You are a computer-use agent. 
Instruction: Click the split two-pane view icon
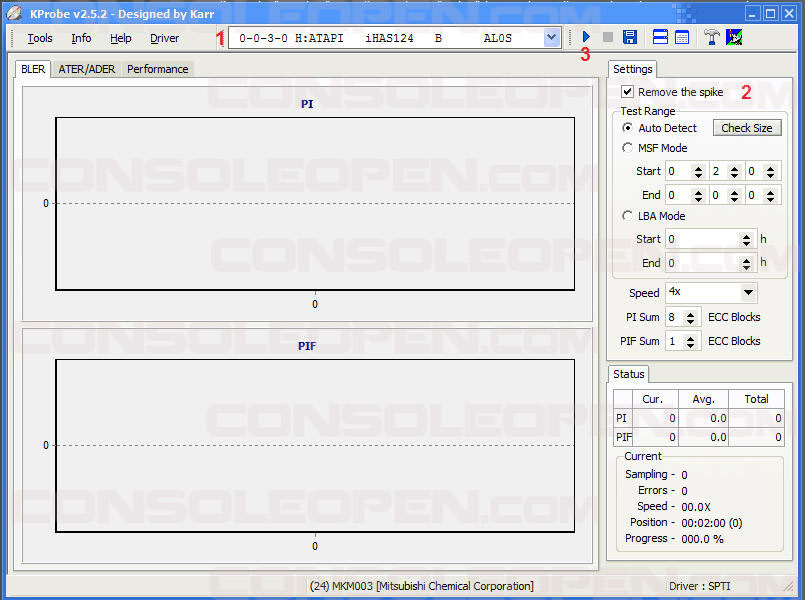click(660, 37)
